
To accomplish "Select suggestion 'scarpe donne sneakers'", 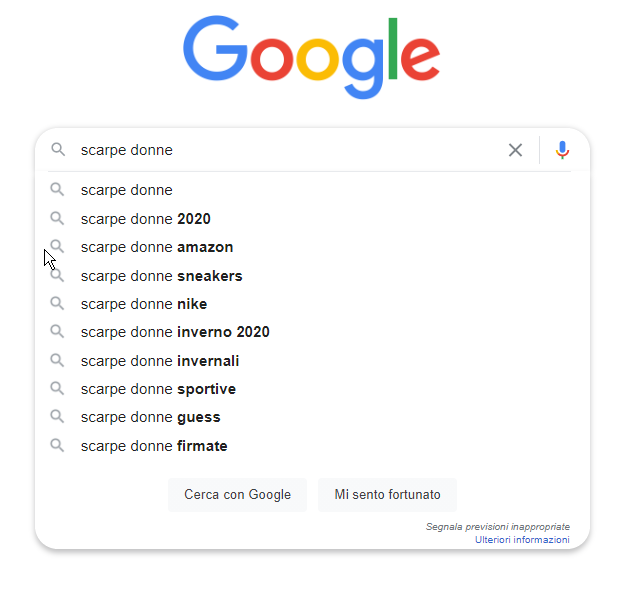I will pyautogui.click(x=312, y=276).
